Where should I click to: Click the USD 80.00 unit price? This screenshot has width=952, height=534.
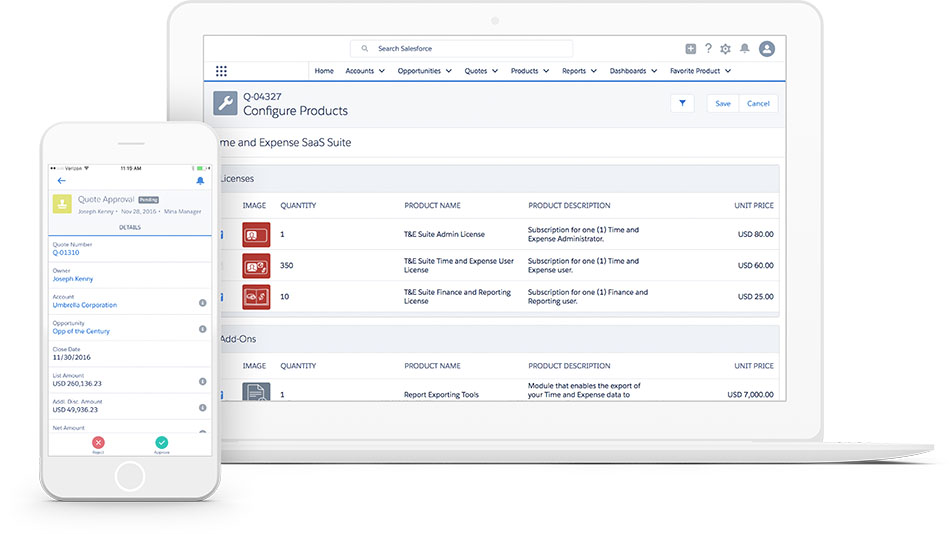pyautogui.click(x=755, y=234)
